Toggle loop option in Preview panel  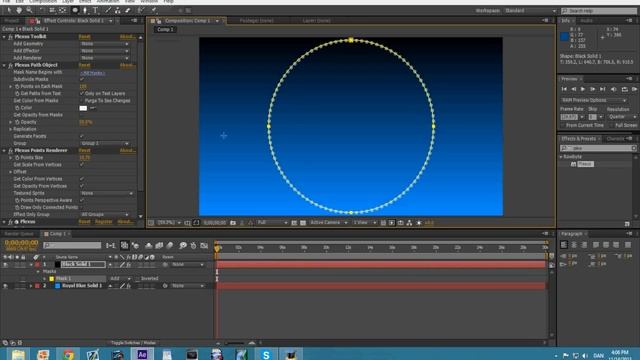(624, 89)
